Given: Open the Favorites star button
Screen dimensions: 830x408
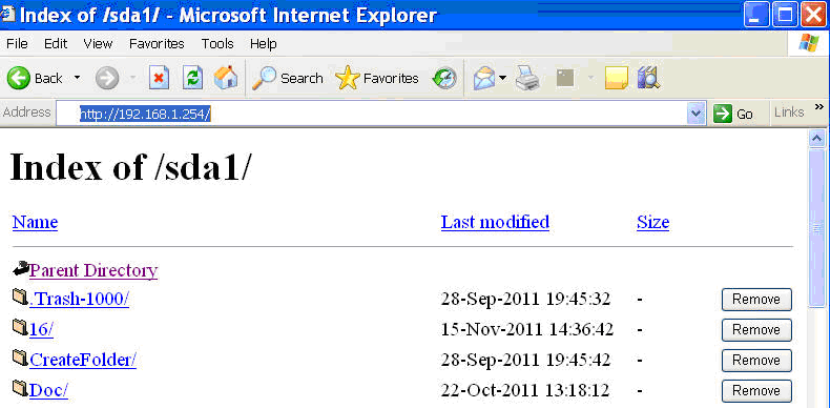Looking at the screenshot, I should [x=377, y=78].
